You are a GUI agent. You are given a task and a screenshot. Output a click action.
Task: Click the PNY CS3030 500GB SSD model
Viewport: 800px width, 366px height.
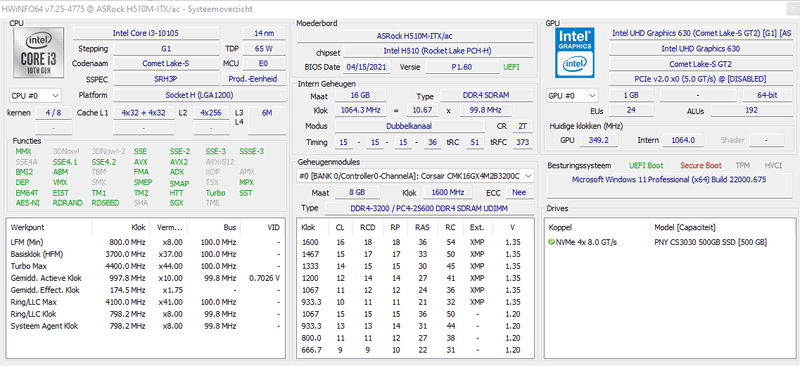(x=710, y=242)
